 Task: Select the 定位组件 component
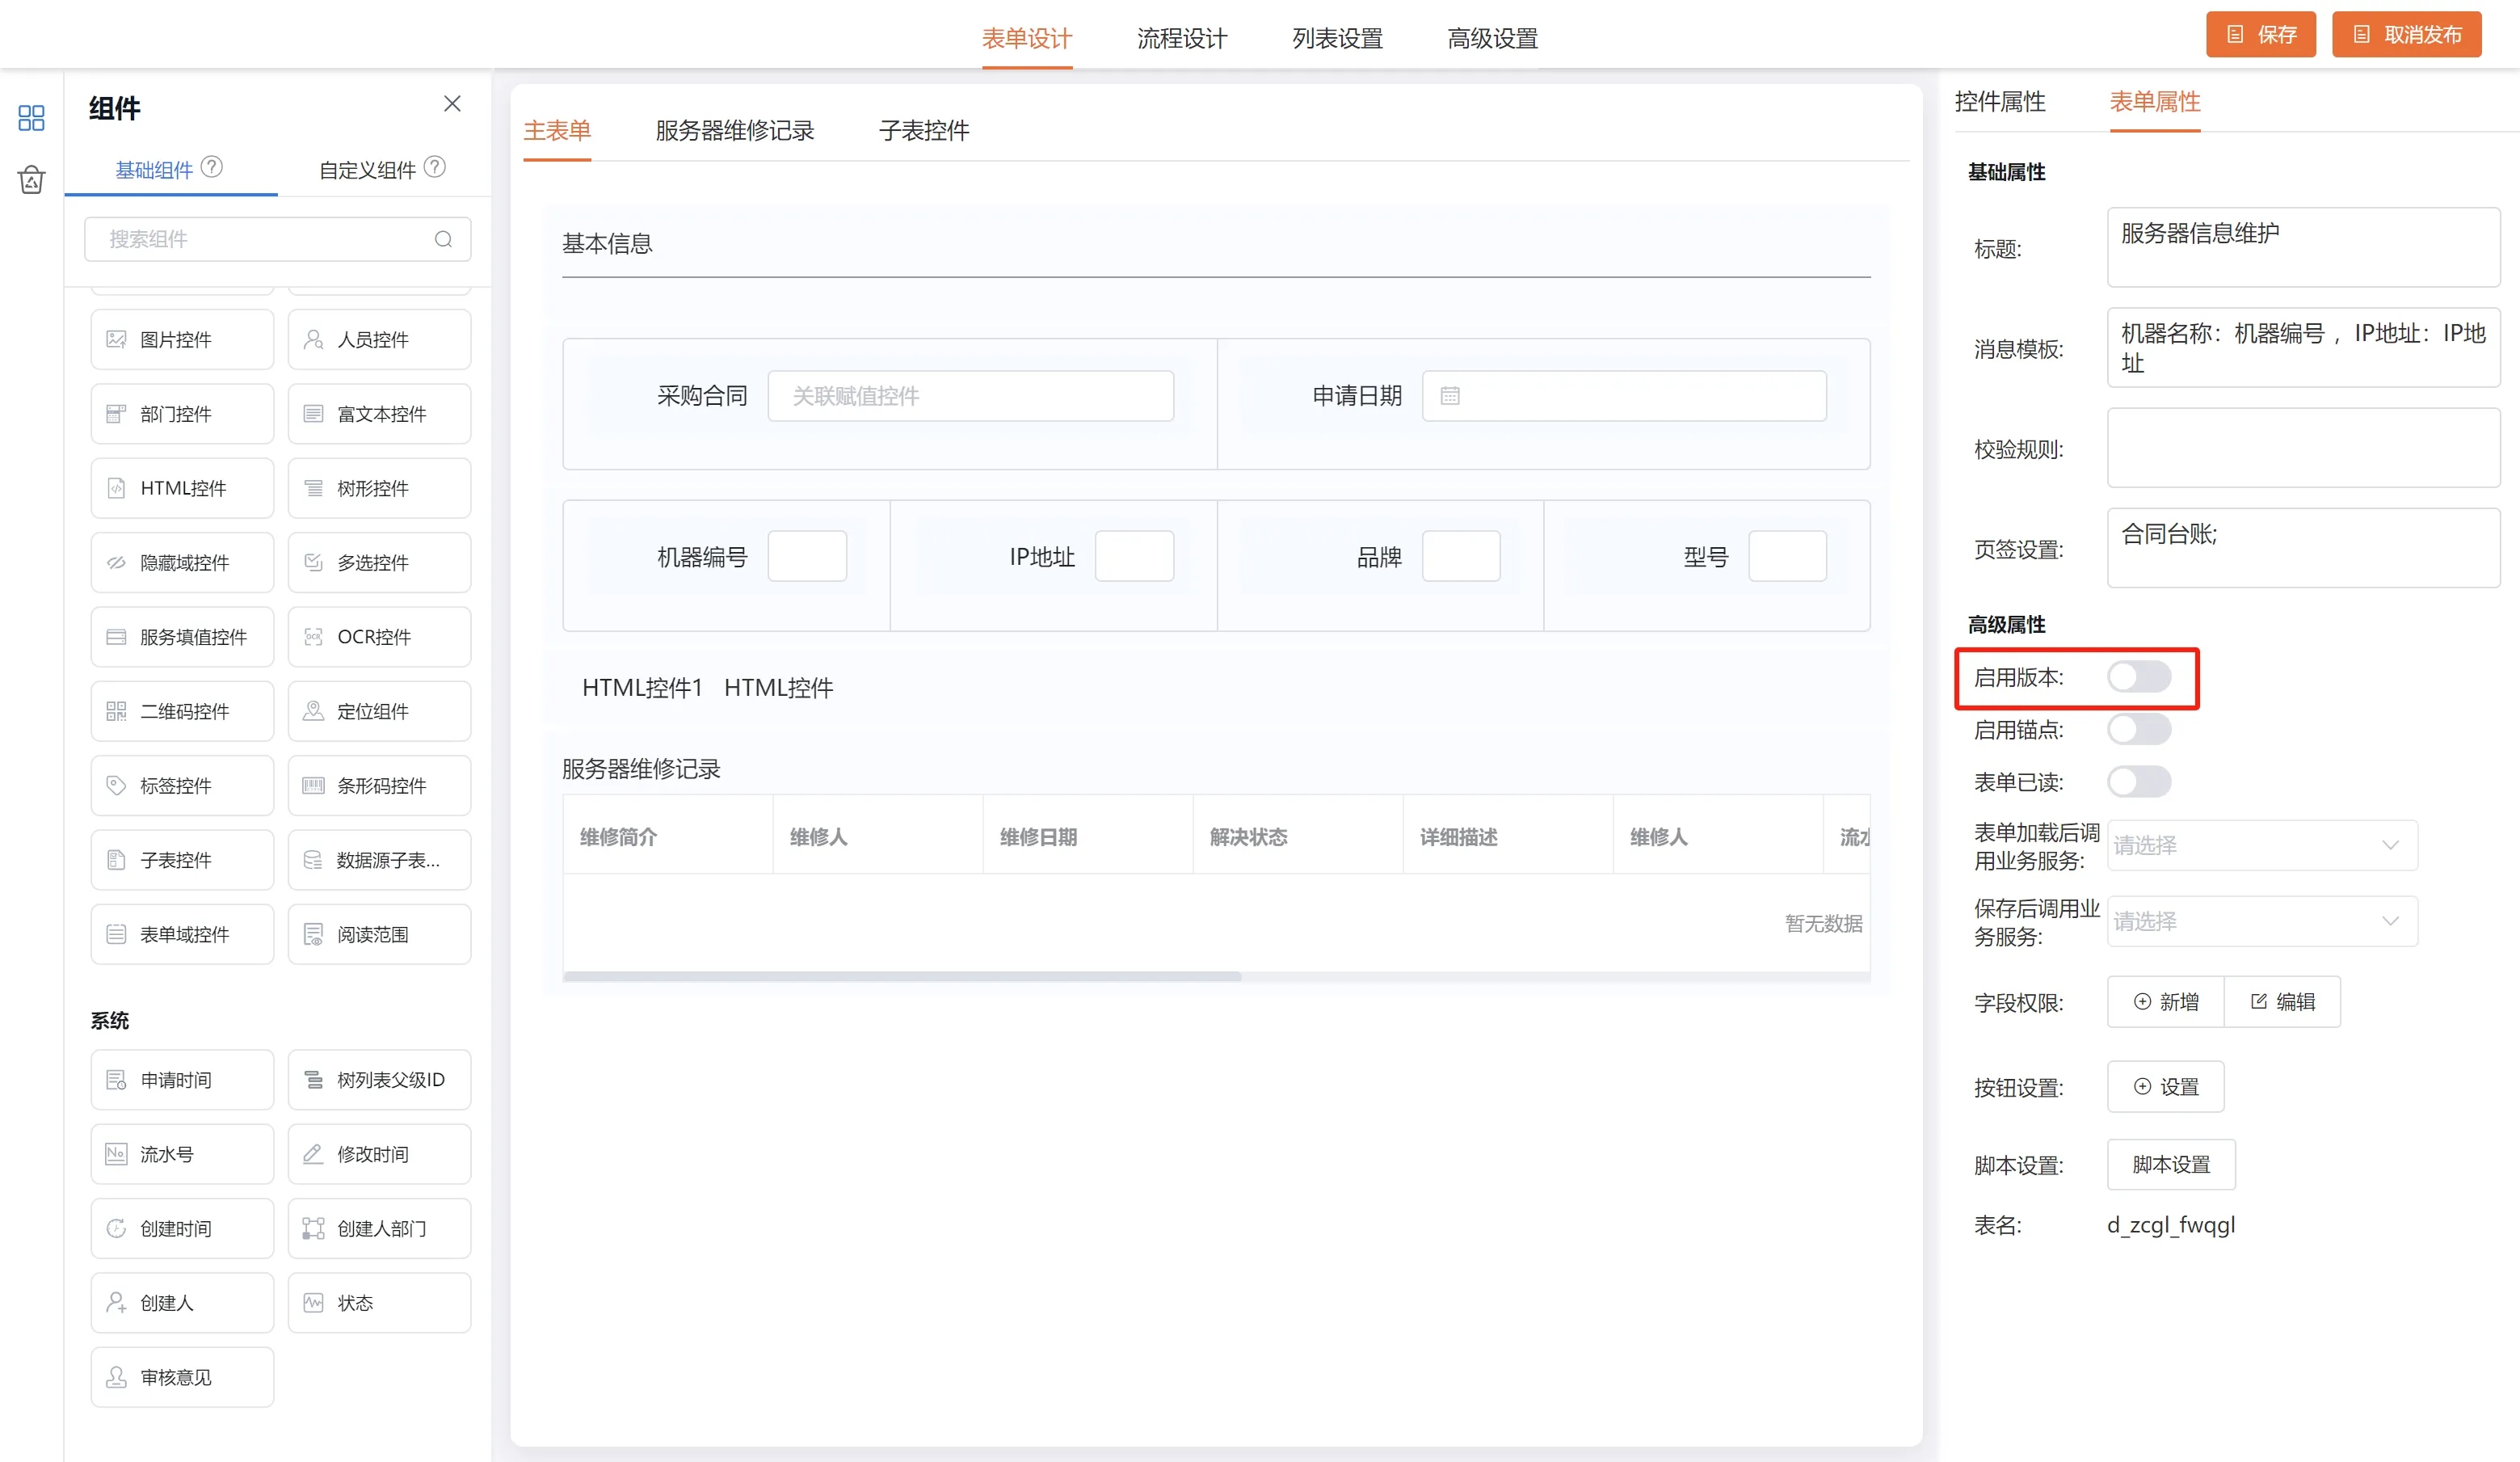pyautogui.click(x=379, y=711)
